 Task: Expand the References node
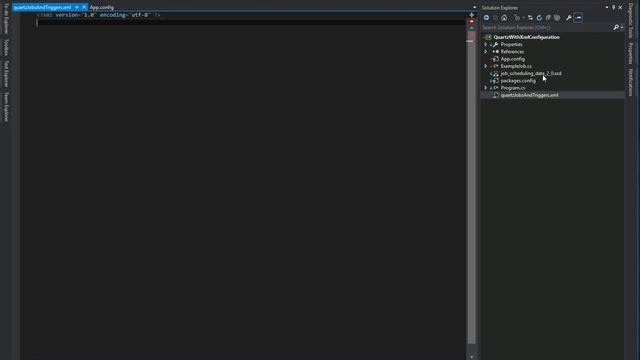[486, 52]
